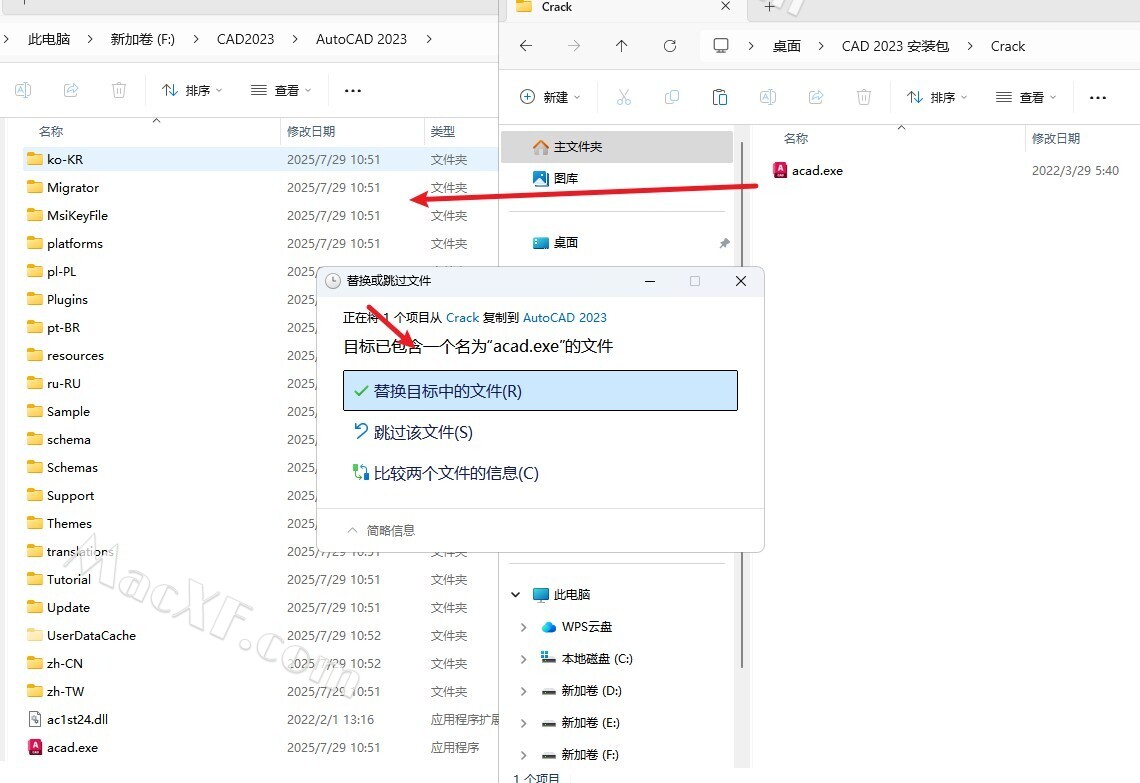The height and width of the screenshot is (783, 1140).
Task: Open a new tab with the plus button
Action: point(769,7)
